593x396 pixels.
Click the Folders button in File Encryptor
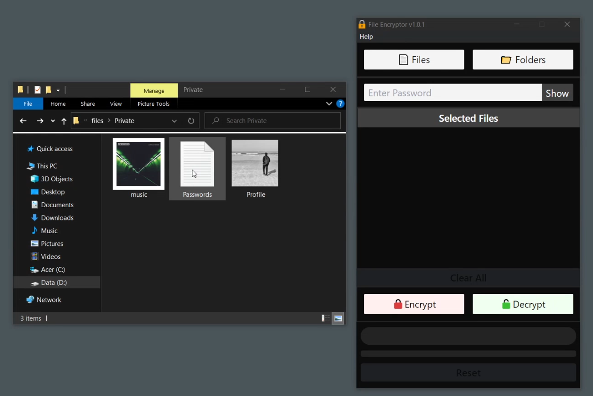(x=523, y=60)
